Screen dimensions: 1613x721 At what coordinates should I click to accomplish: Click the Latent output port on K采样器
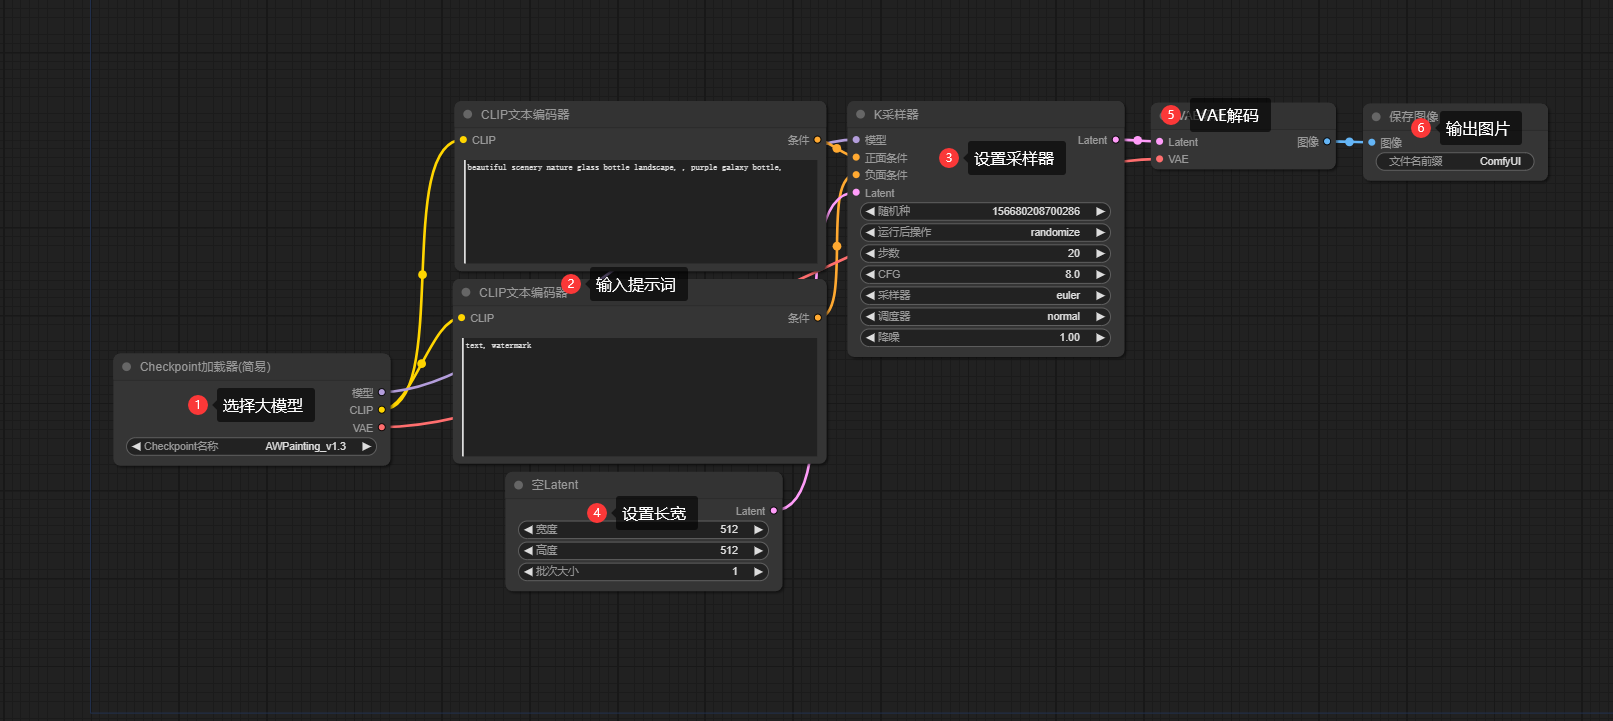[x=1116, y=140]
